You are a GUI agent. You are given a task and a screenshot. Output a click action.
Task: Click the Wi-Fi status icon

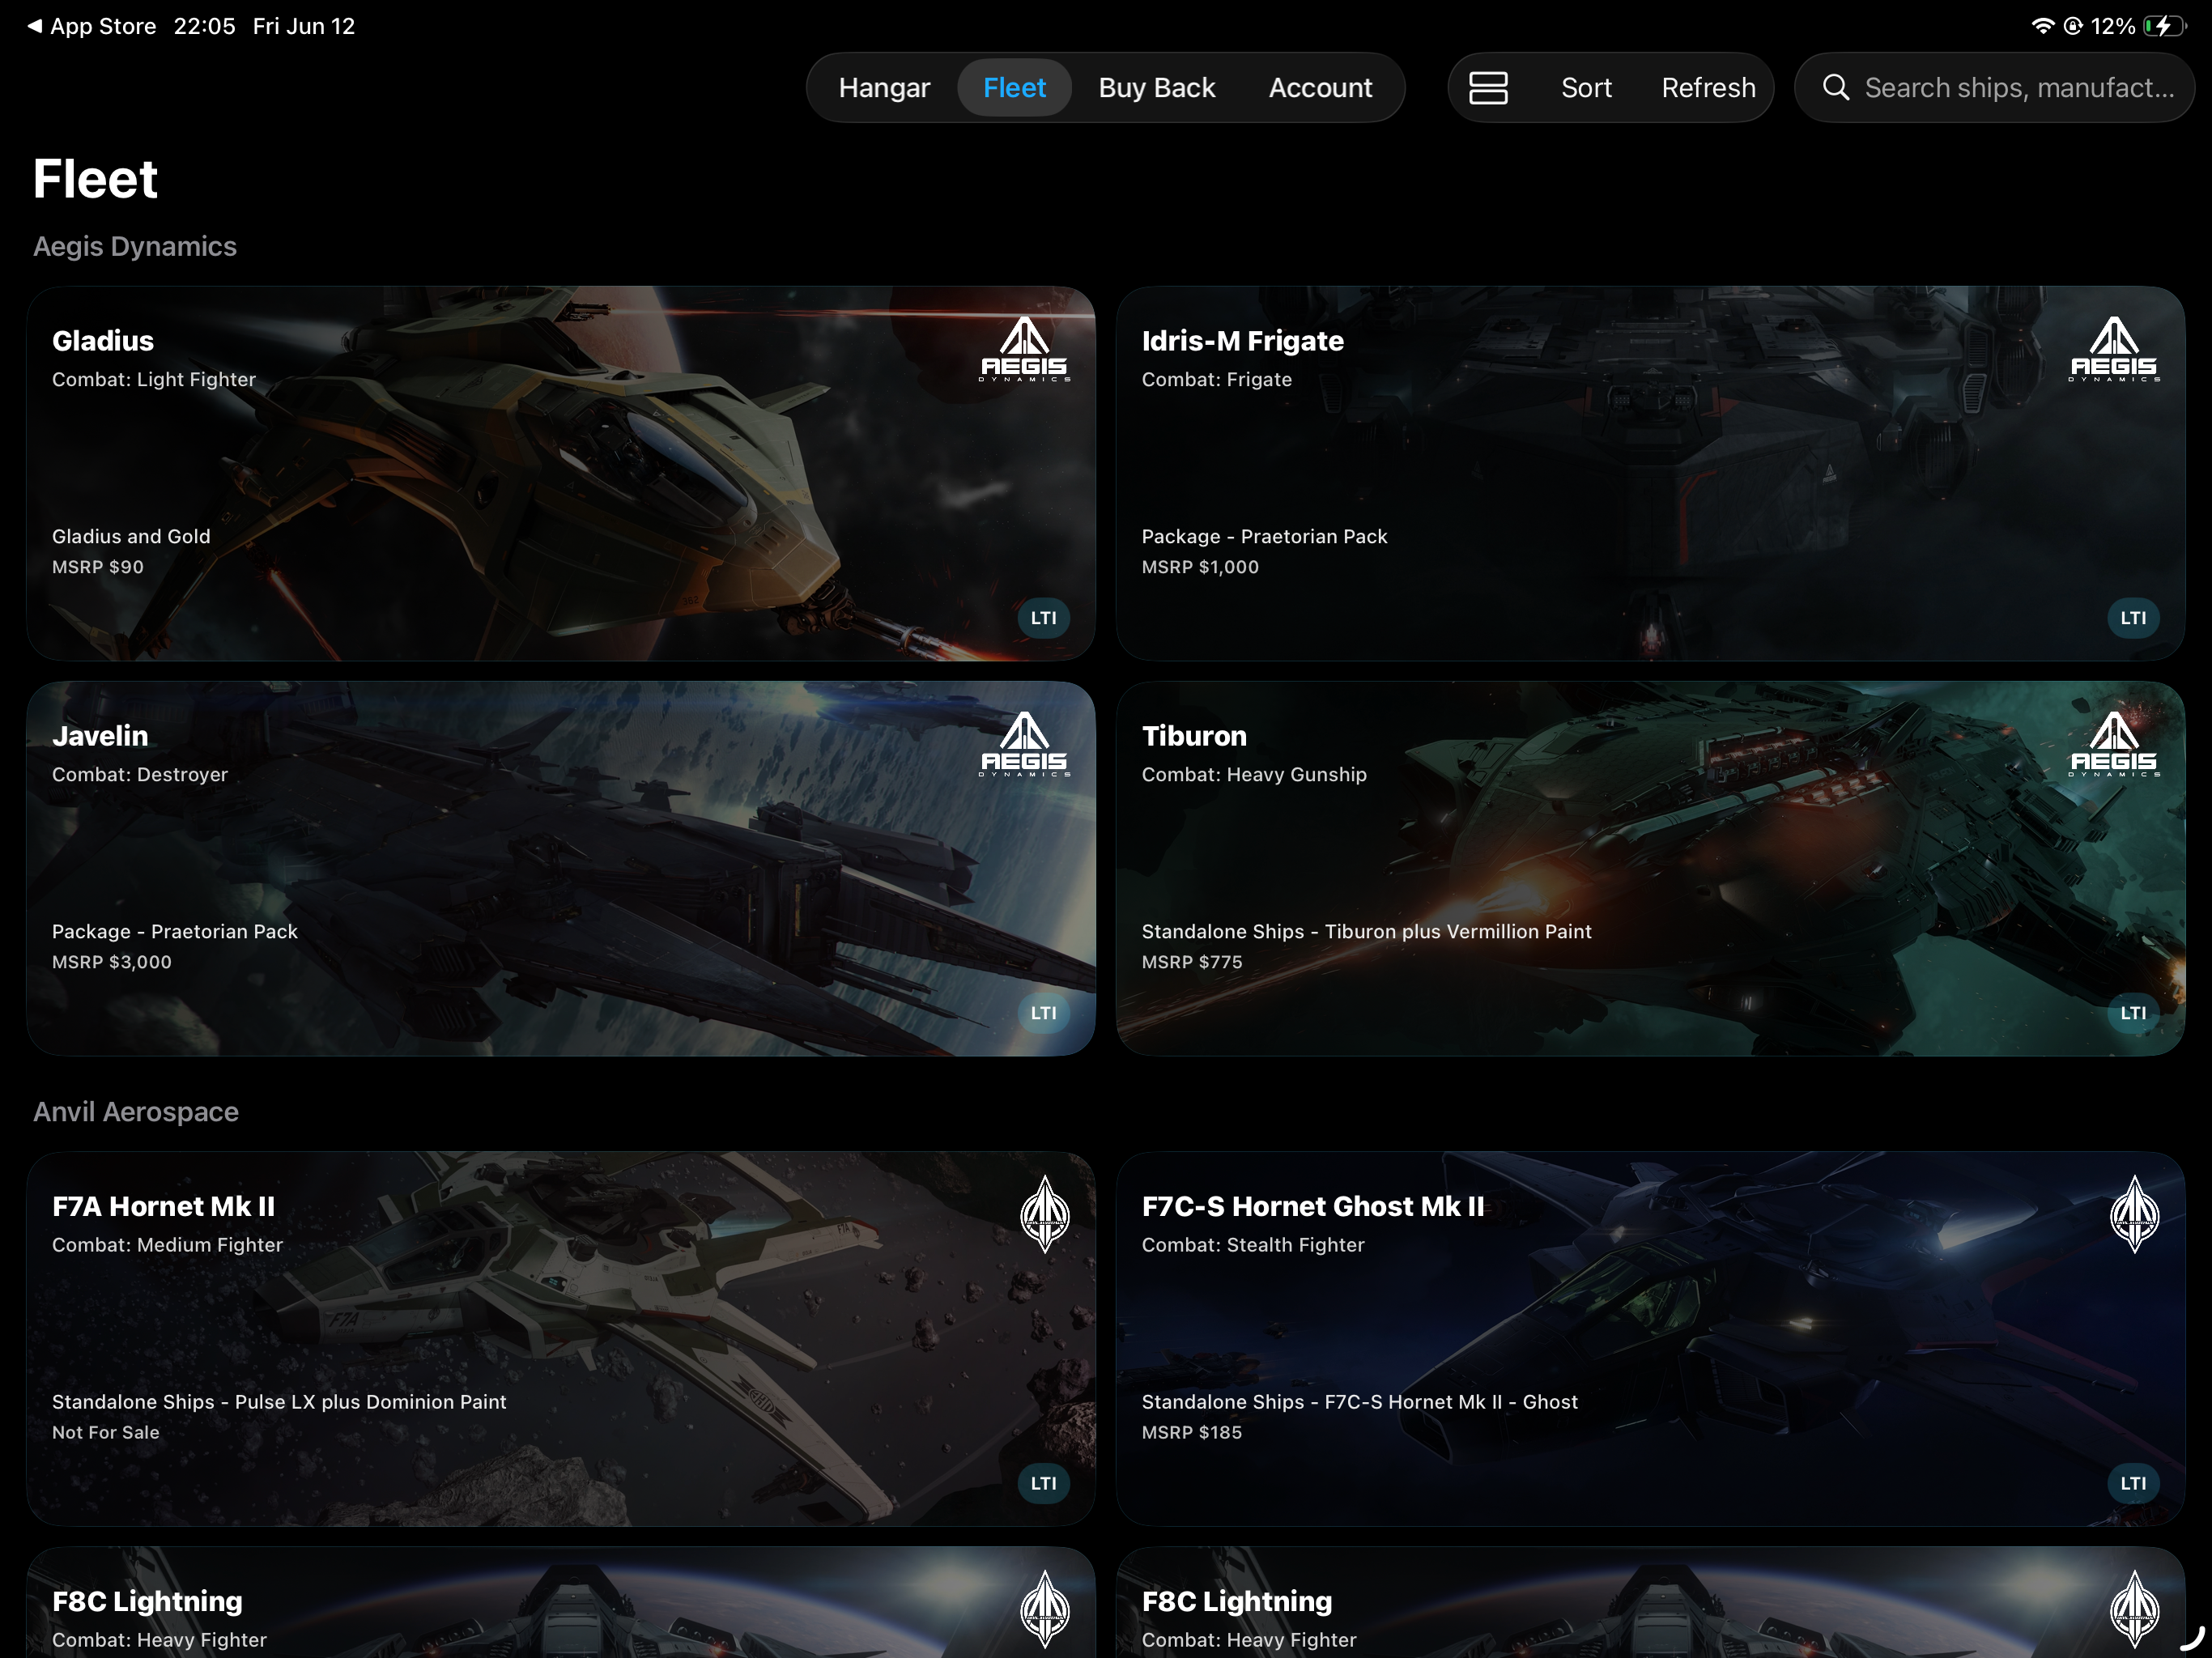(x=2042, y=26)
